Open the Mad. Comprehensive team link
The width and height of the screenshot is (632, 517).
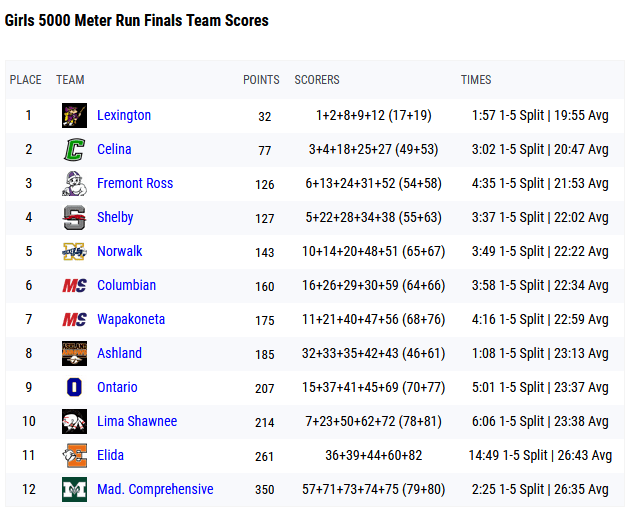pos(155,489)
